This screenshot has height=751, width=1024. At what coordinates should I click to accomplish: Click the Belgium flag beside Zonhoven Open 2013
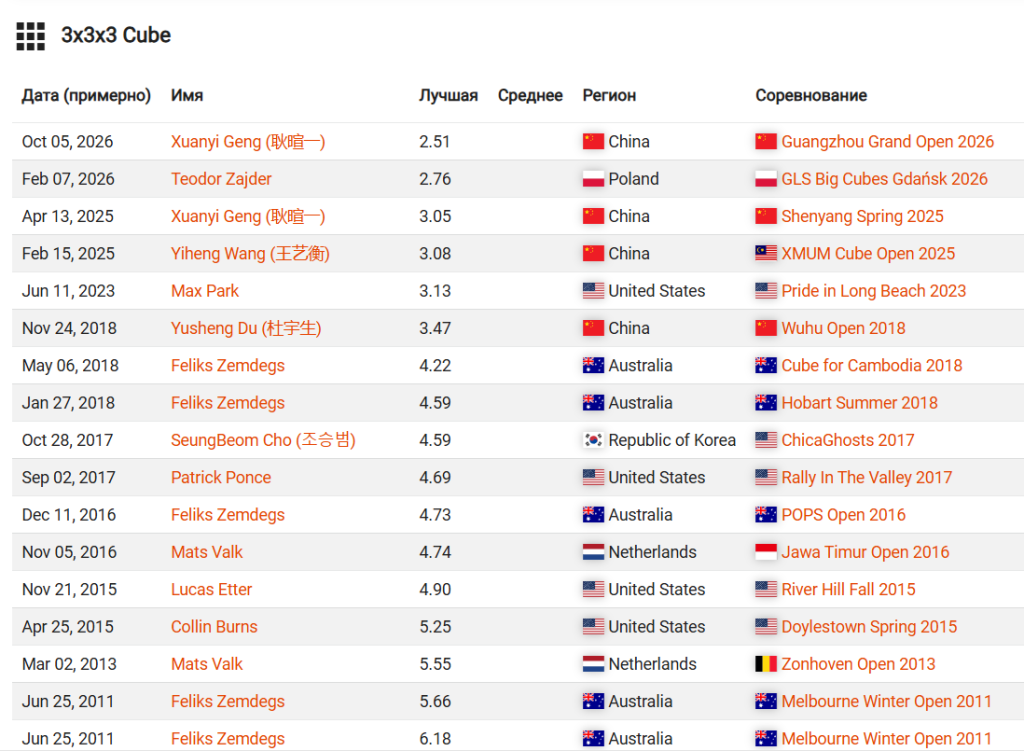click(x=766, y=663)
